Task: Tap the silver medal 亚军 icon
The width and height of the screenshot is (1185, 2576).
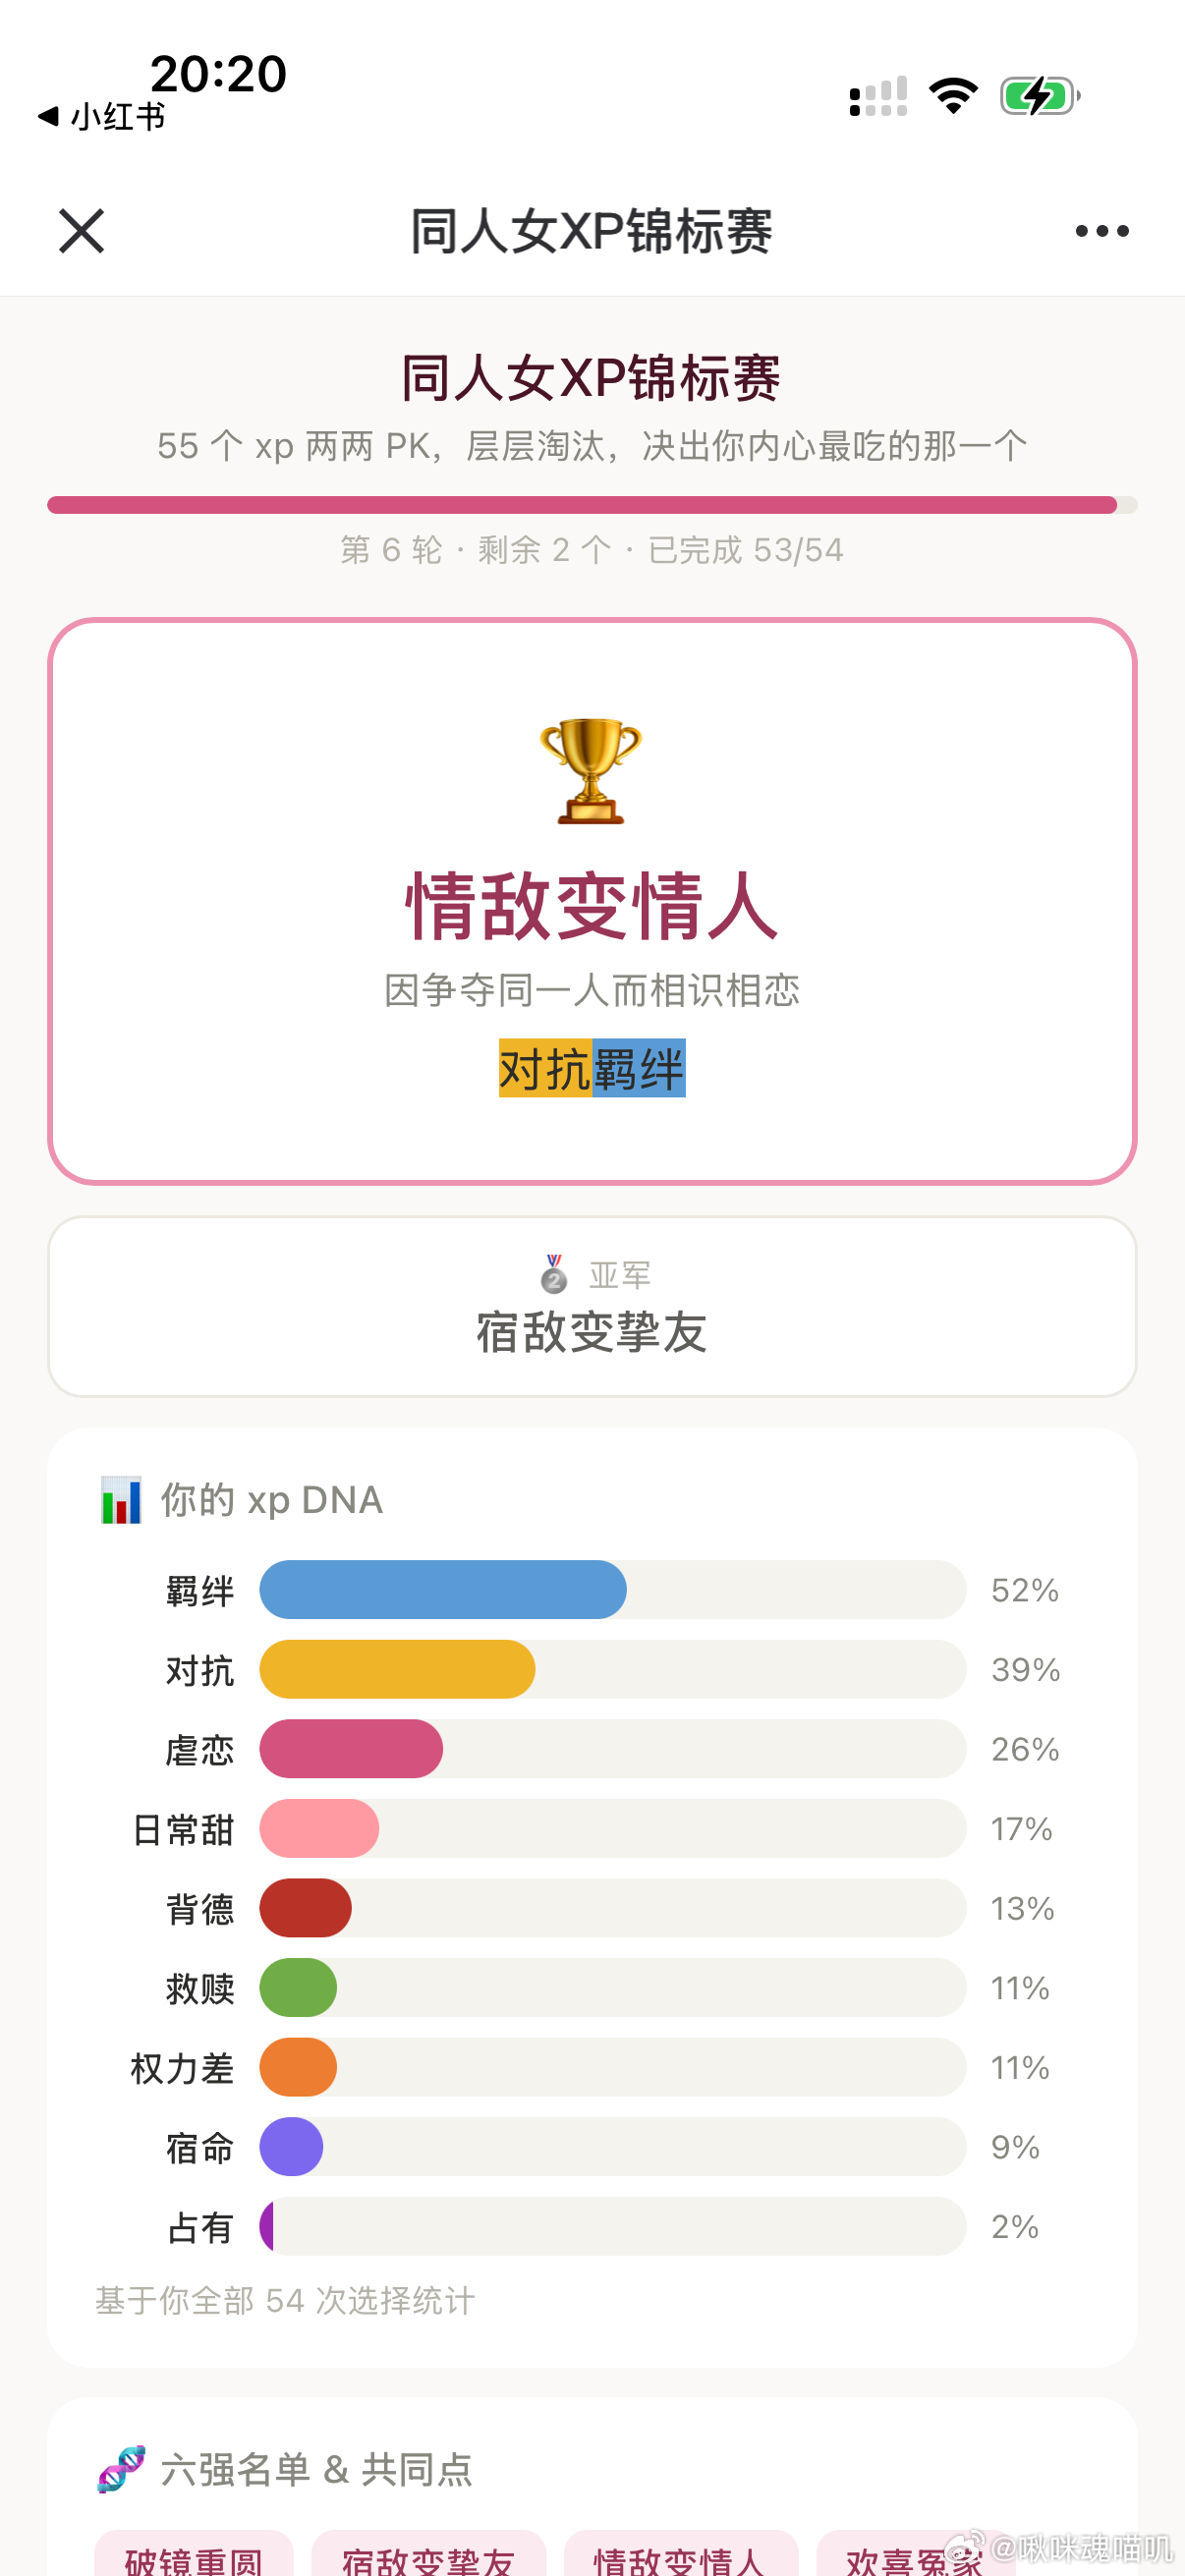Action: [554, 1274]
